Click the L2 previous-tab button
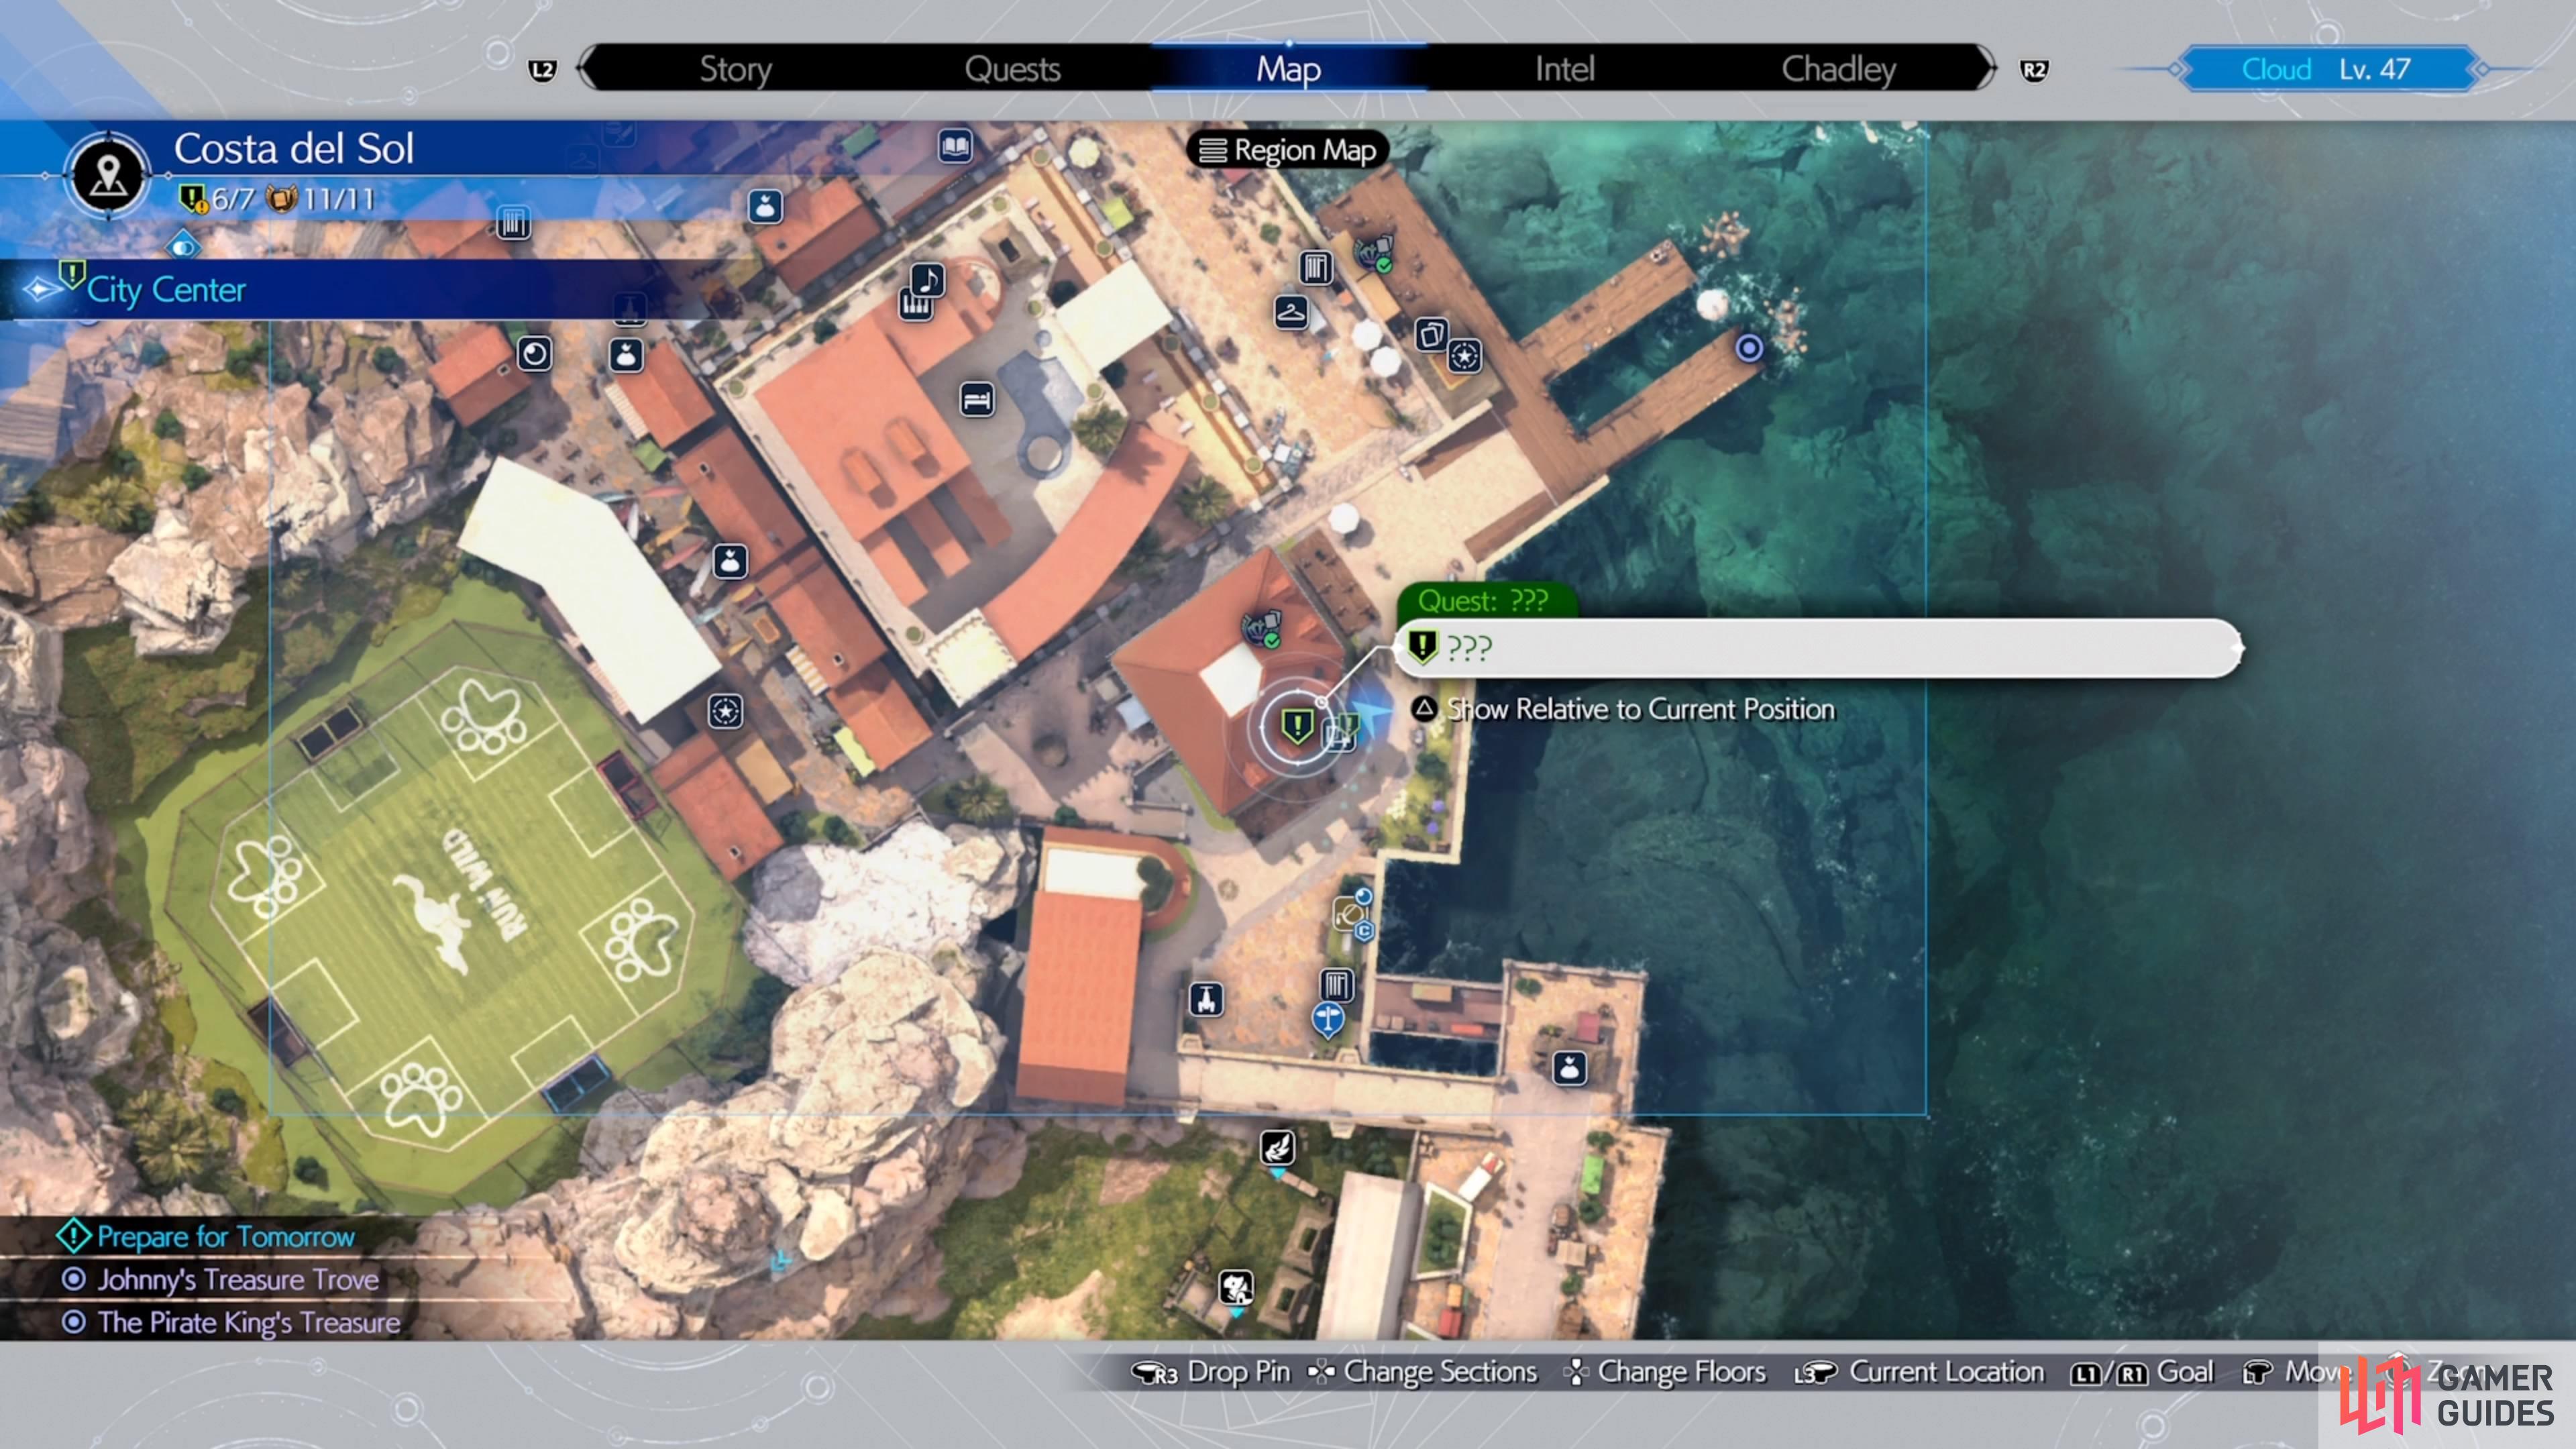 (542, 70)
